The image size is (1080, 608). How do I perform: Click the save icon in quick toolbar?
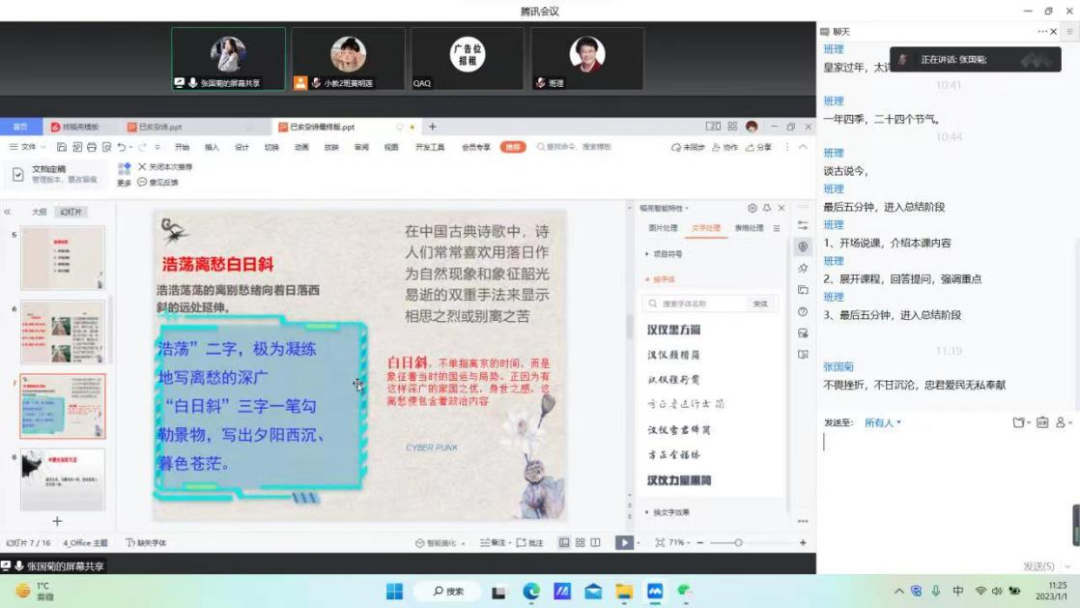click(62, 147)
